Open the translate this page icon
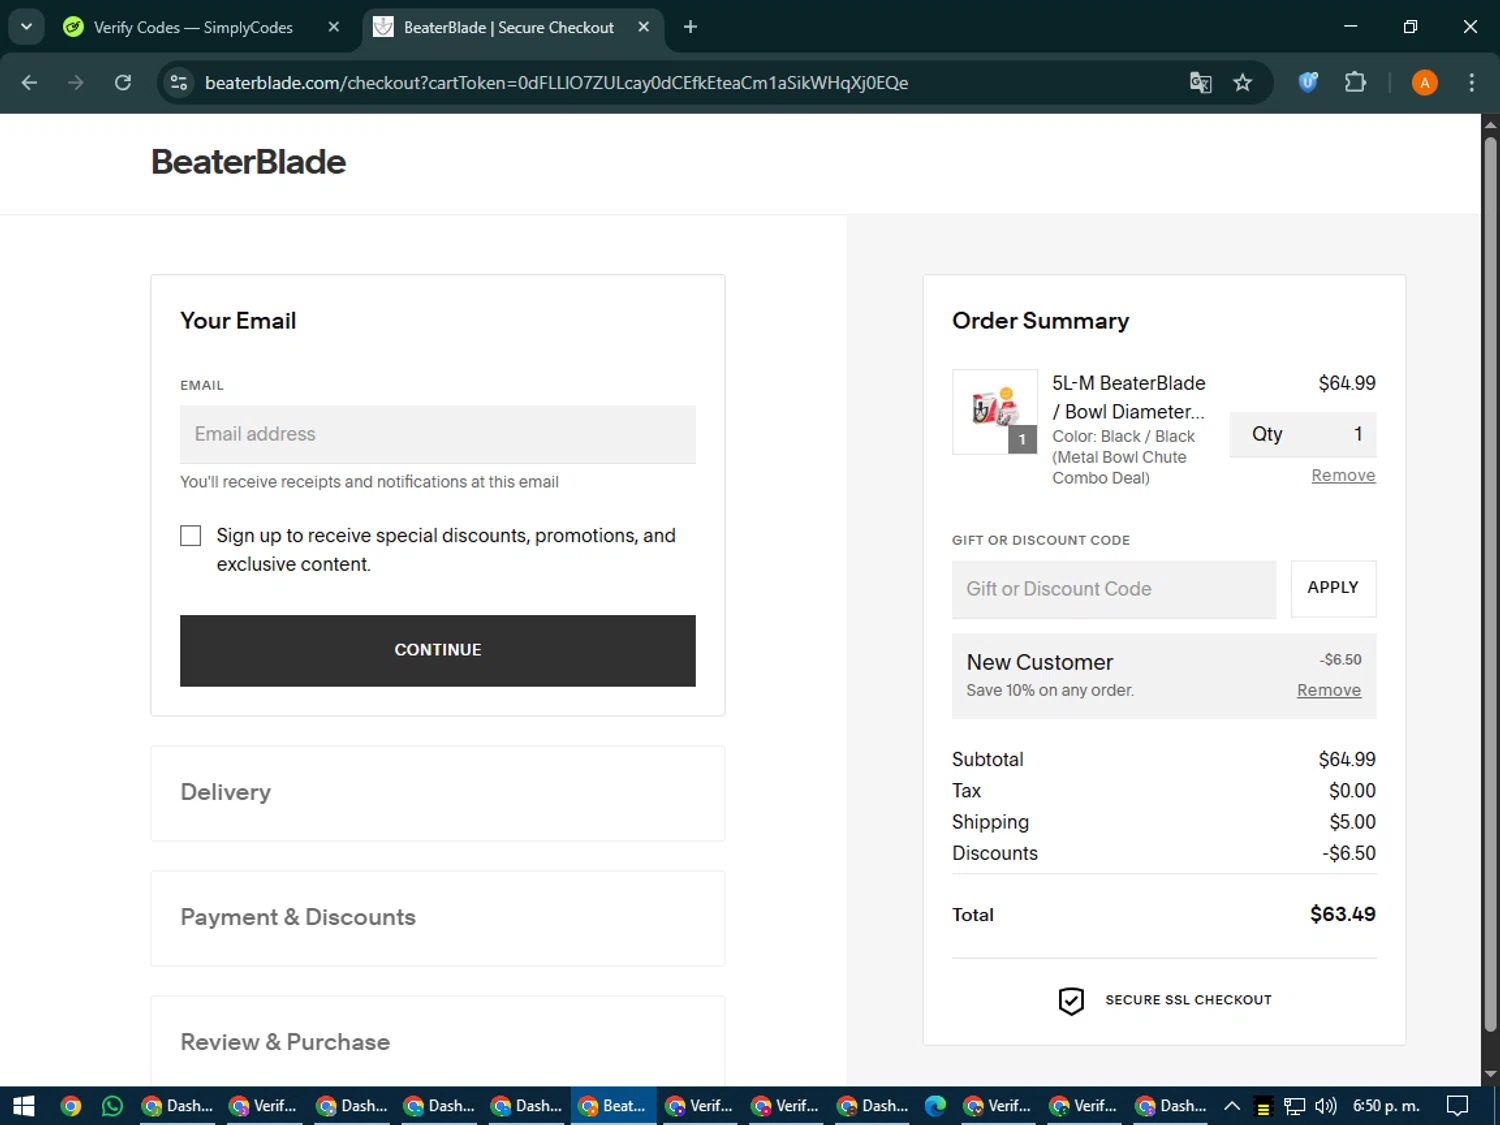 1200,83
